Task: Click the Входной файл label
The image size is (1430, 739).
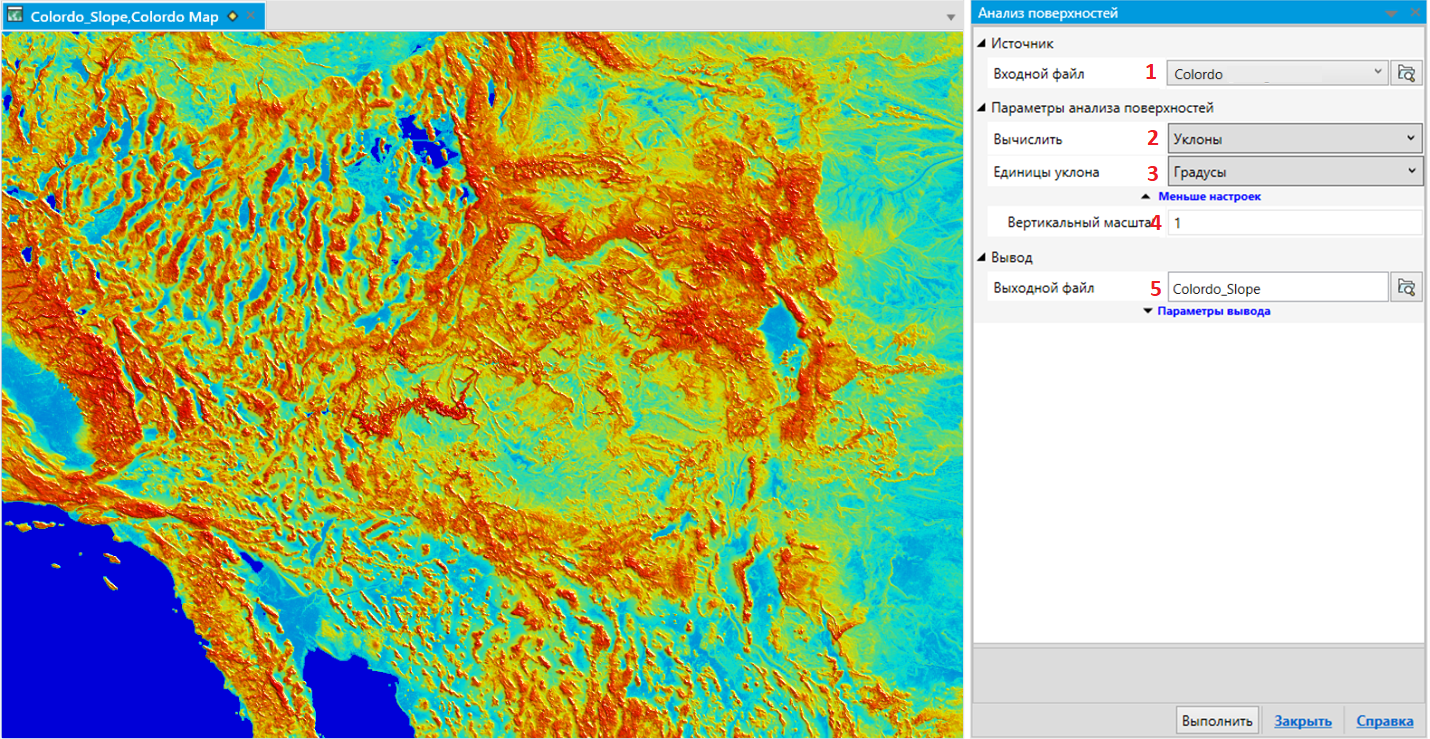Action: click(x=1038, y=73)
